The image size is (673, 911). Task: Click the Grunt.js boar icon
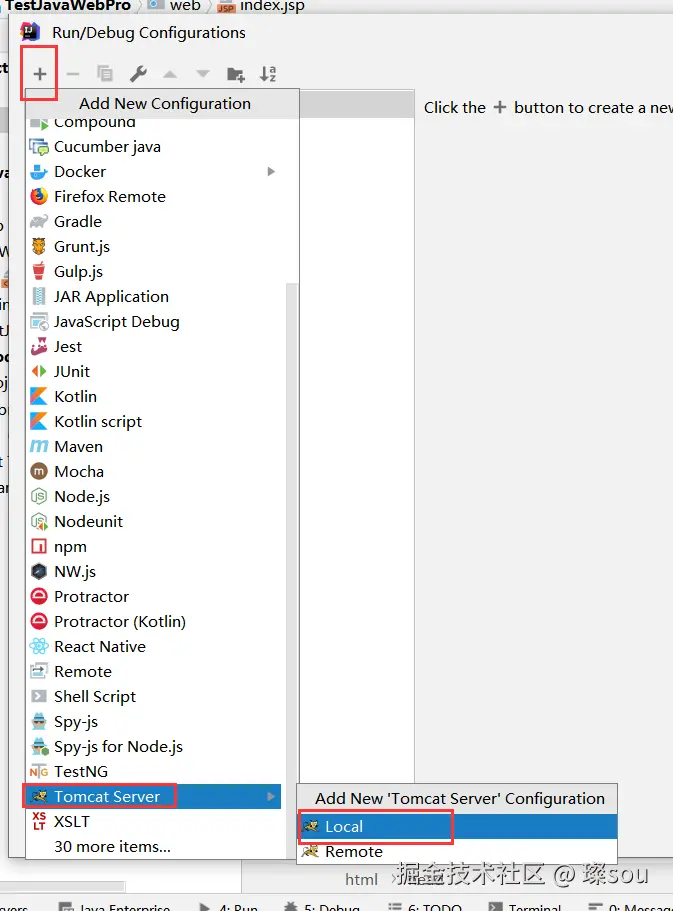(39, 246)
